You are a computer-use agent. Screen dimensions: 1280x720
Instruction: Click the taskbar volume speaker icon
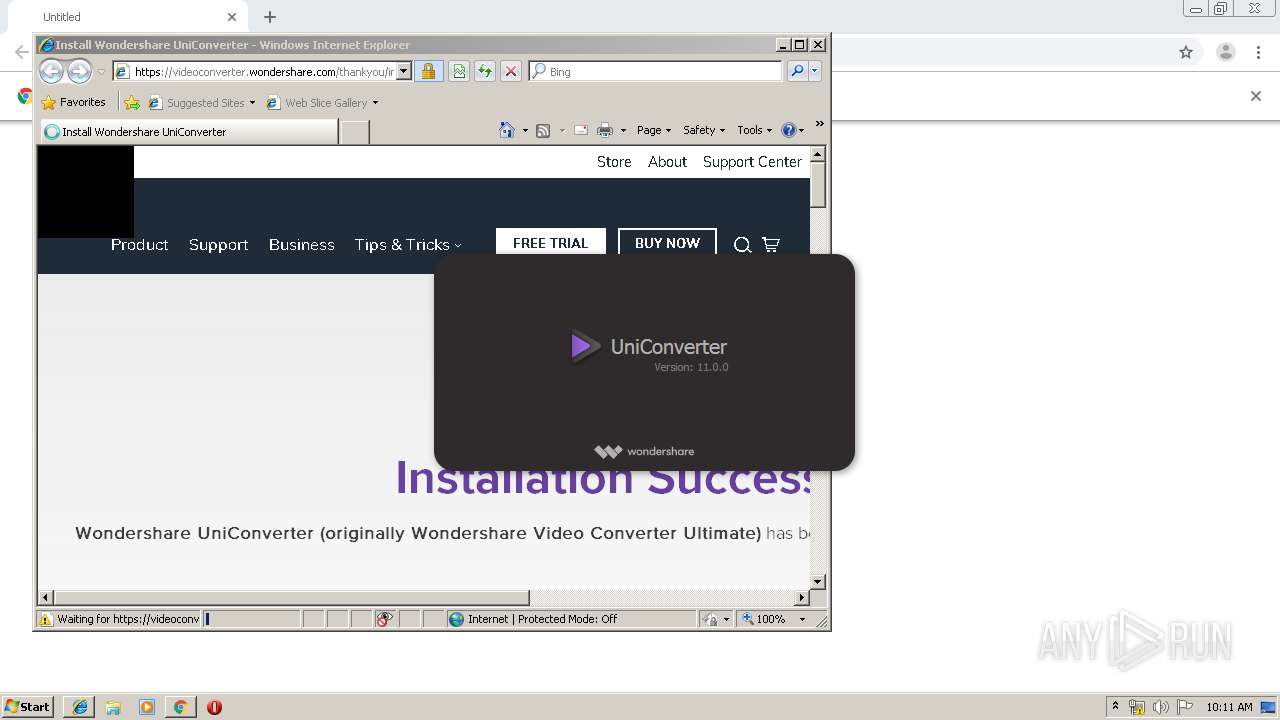[1160, 707]
